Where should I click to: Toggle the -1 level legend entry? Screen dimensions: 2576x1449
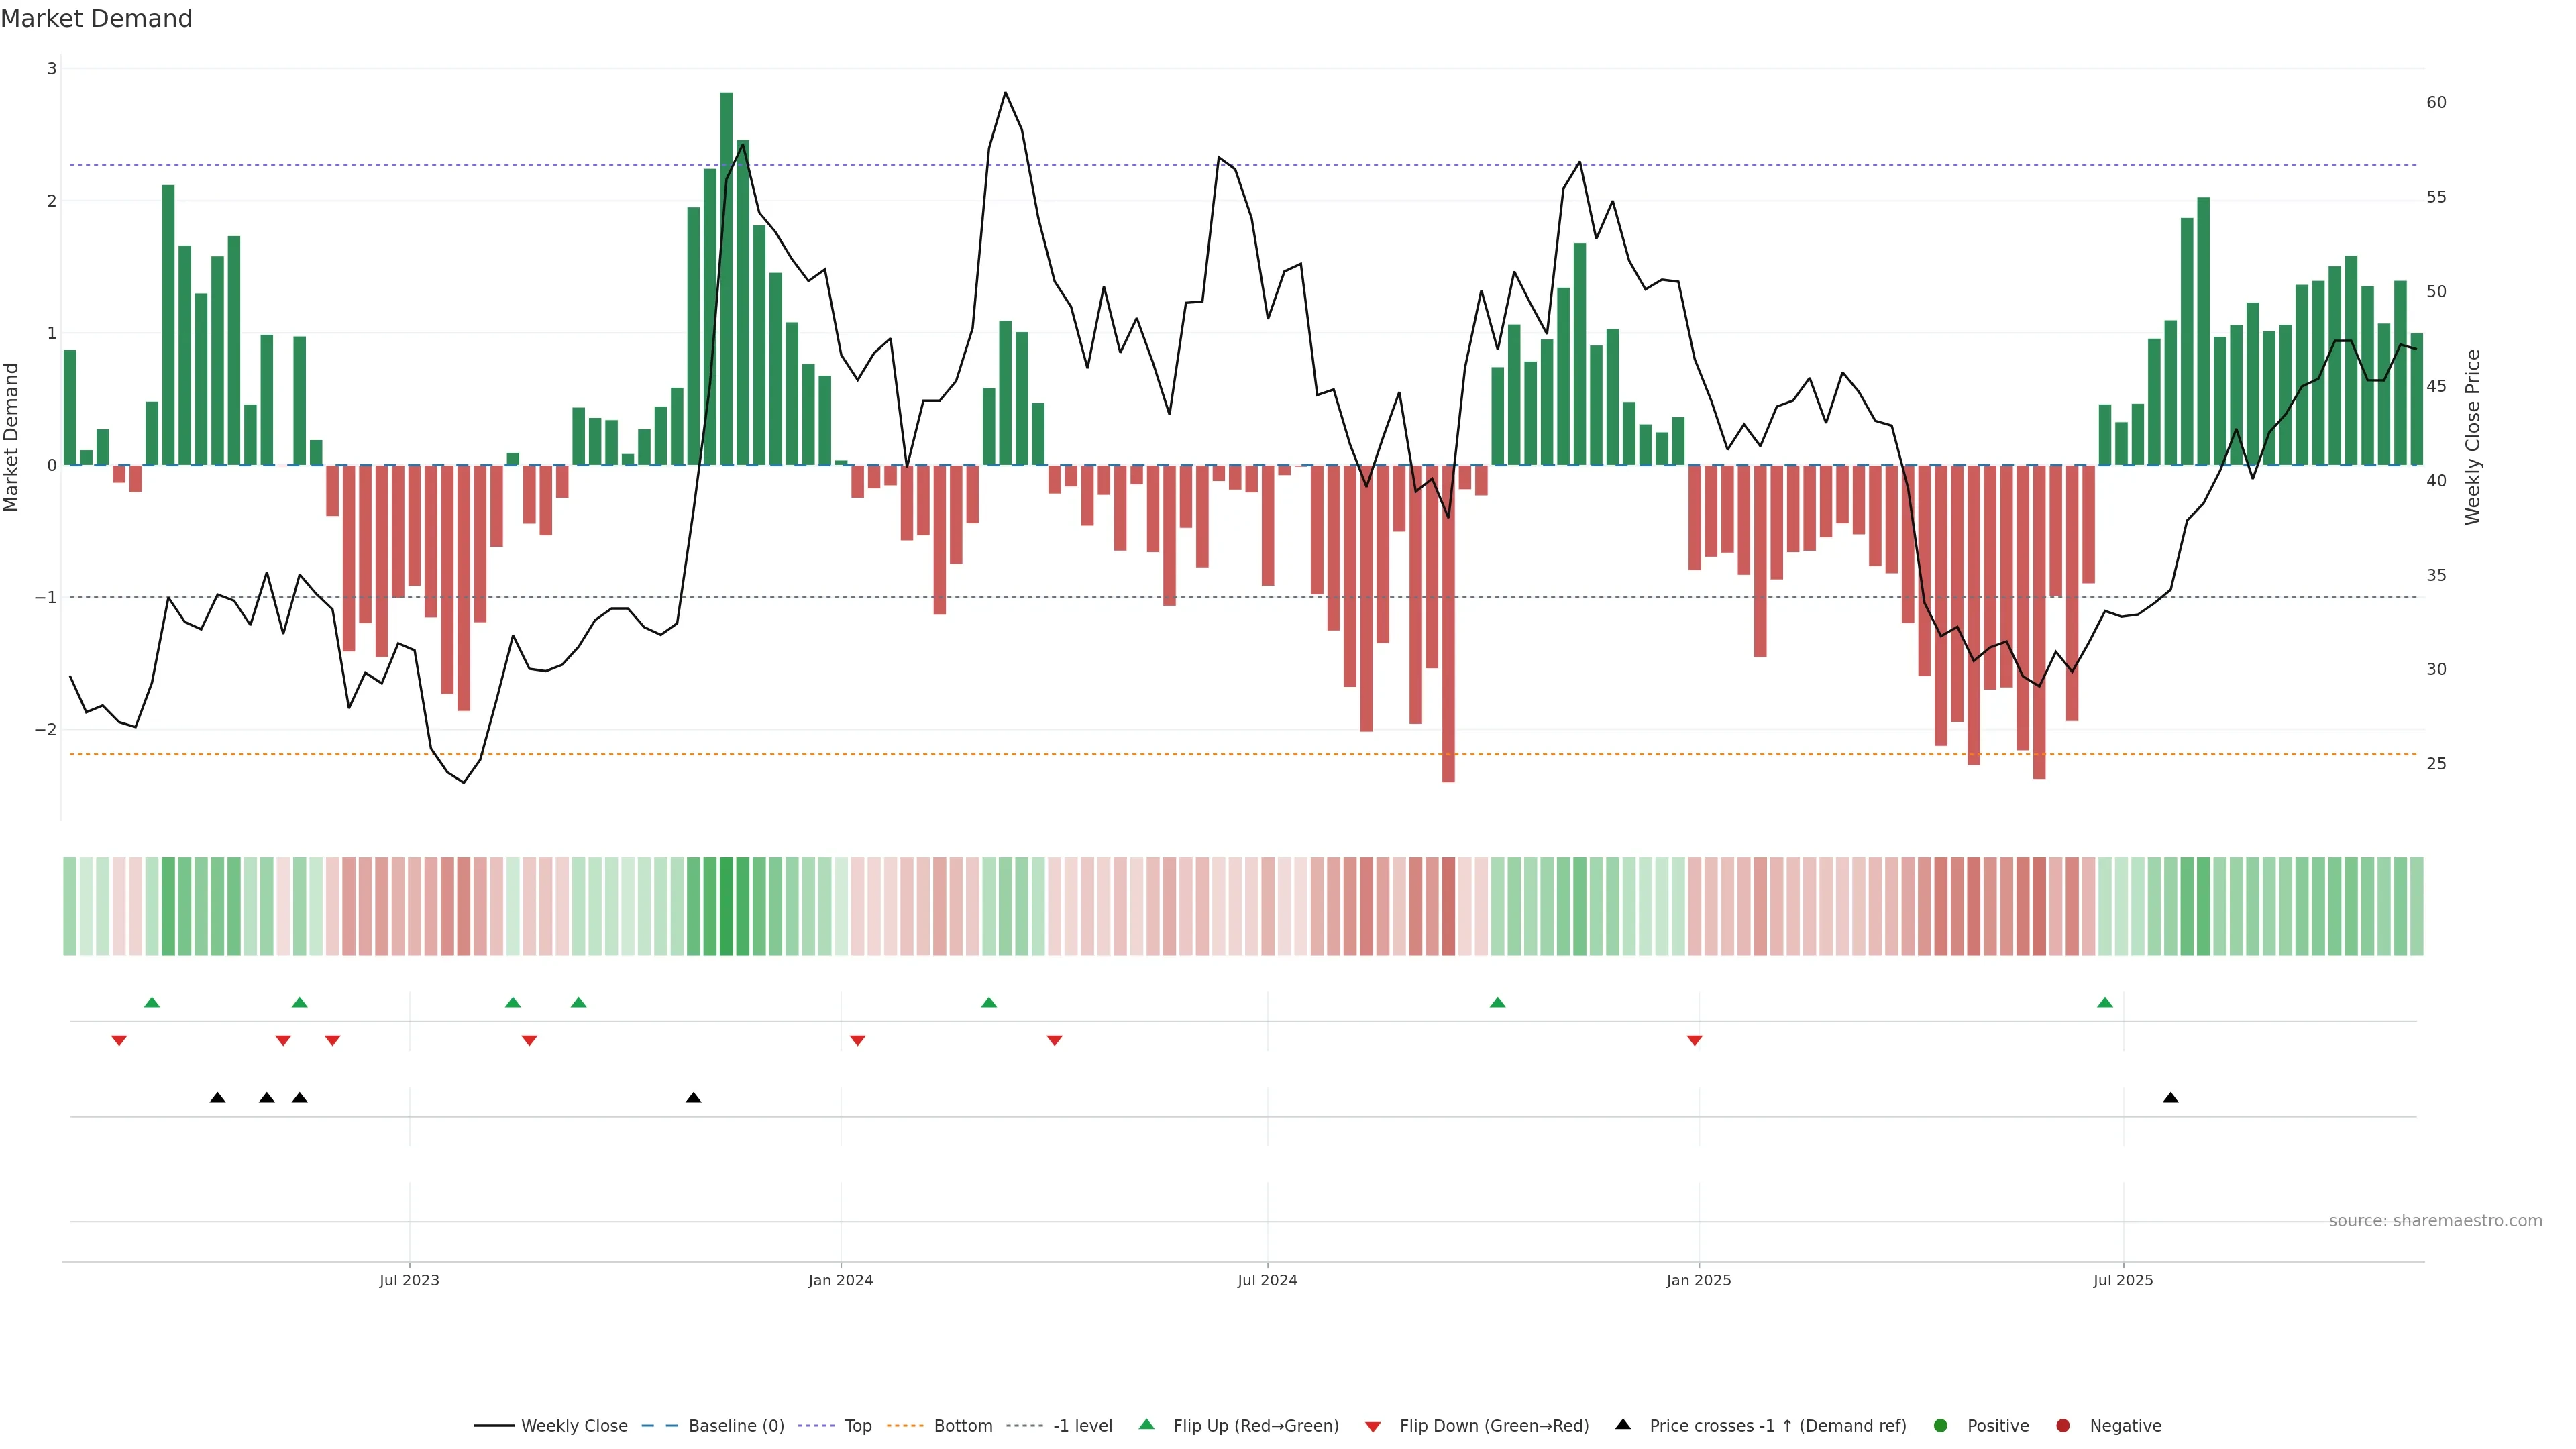click(1082, 1425)
